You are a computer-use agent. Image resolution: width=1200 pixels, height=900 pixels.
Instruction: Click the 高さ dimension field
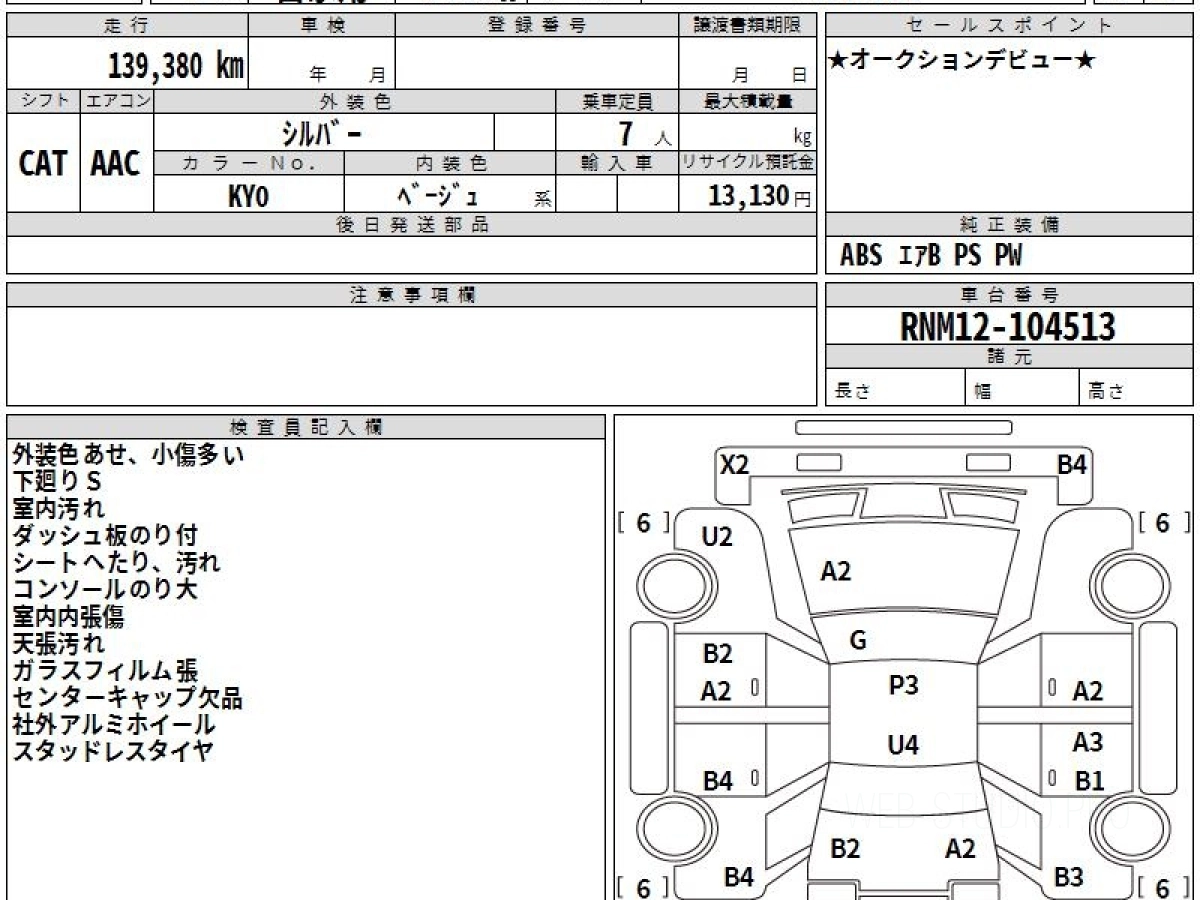[1136, 388]
